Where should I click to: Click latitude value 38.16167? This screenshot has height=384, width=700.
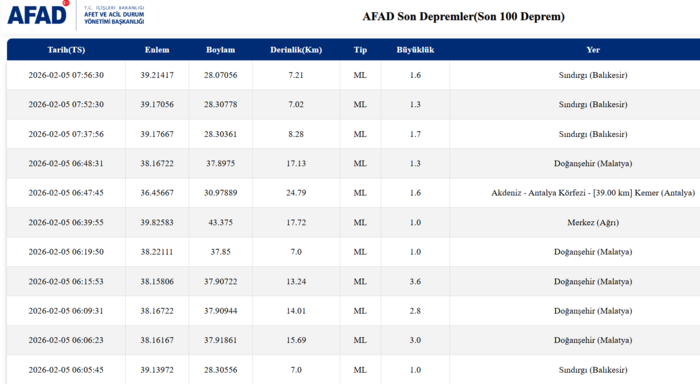point(157,340)
